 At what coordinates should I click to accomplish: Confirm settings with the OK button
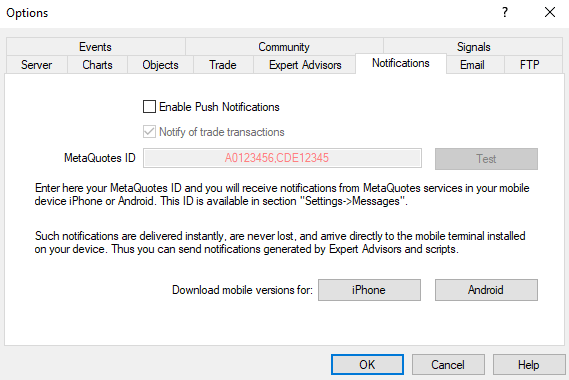(x=367, y=364)
